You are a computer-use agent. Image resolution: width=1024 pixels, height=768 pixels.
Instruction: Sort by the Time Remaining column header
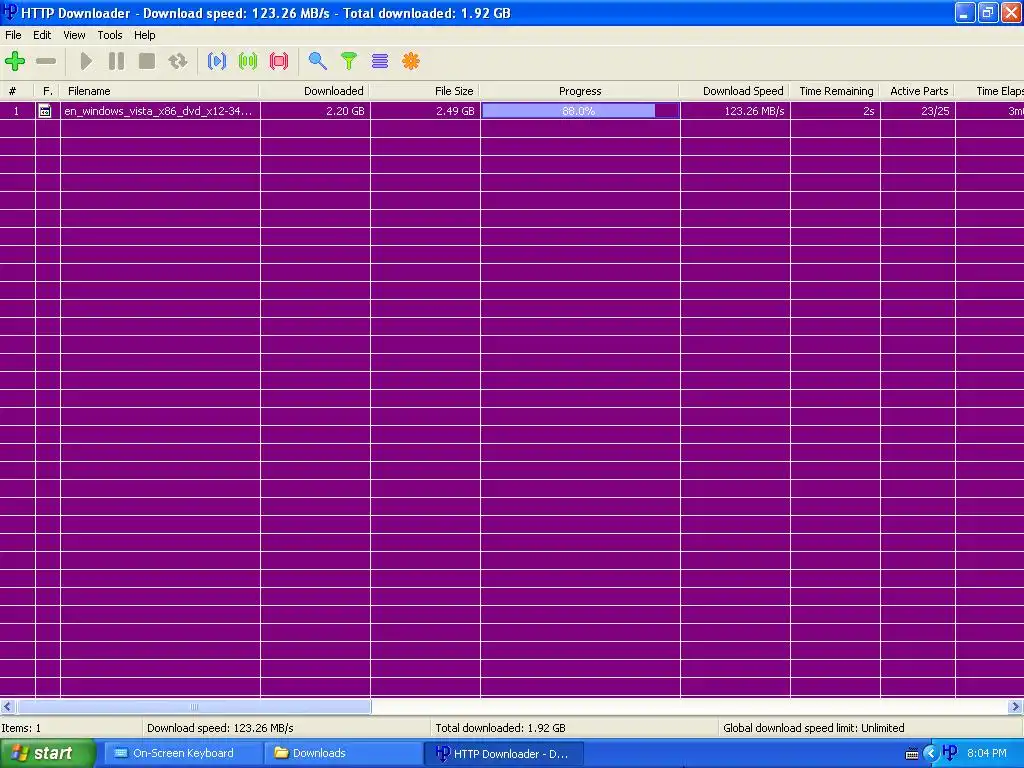(835, 91)
